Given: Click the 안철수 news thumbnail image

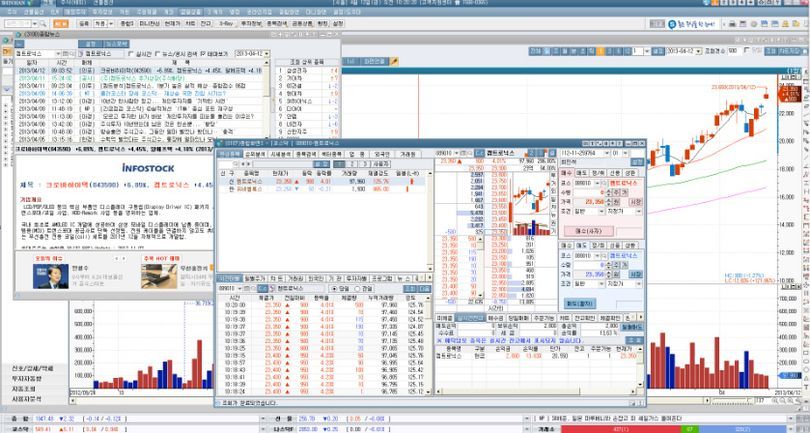Looking at the screenshot, I should point(50,277).
